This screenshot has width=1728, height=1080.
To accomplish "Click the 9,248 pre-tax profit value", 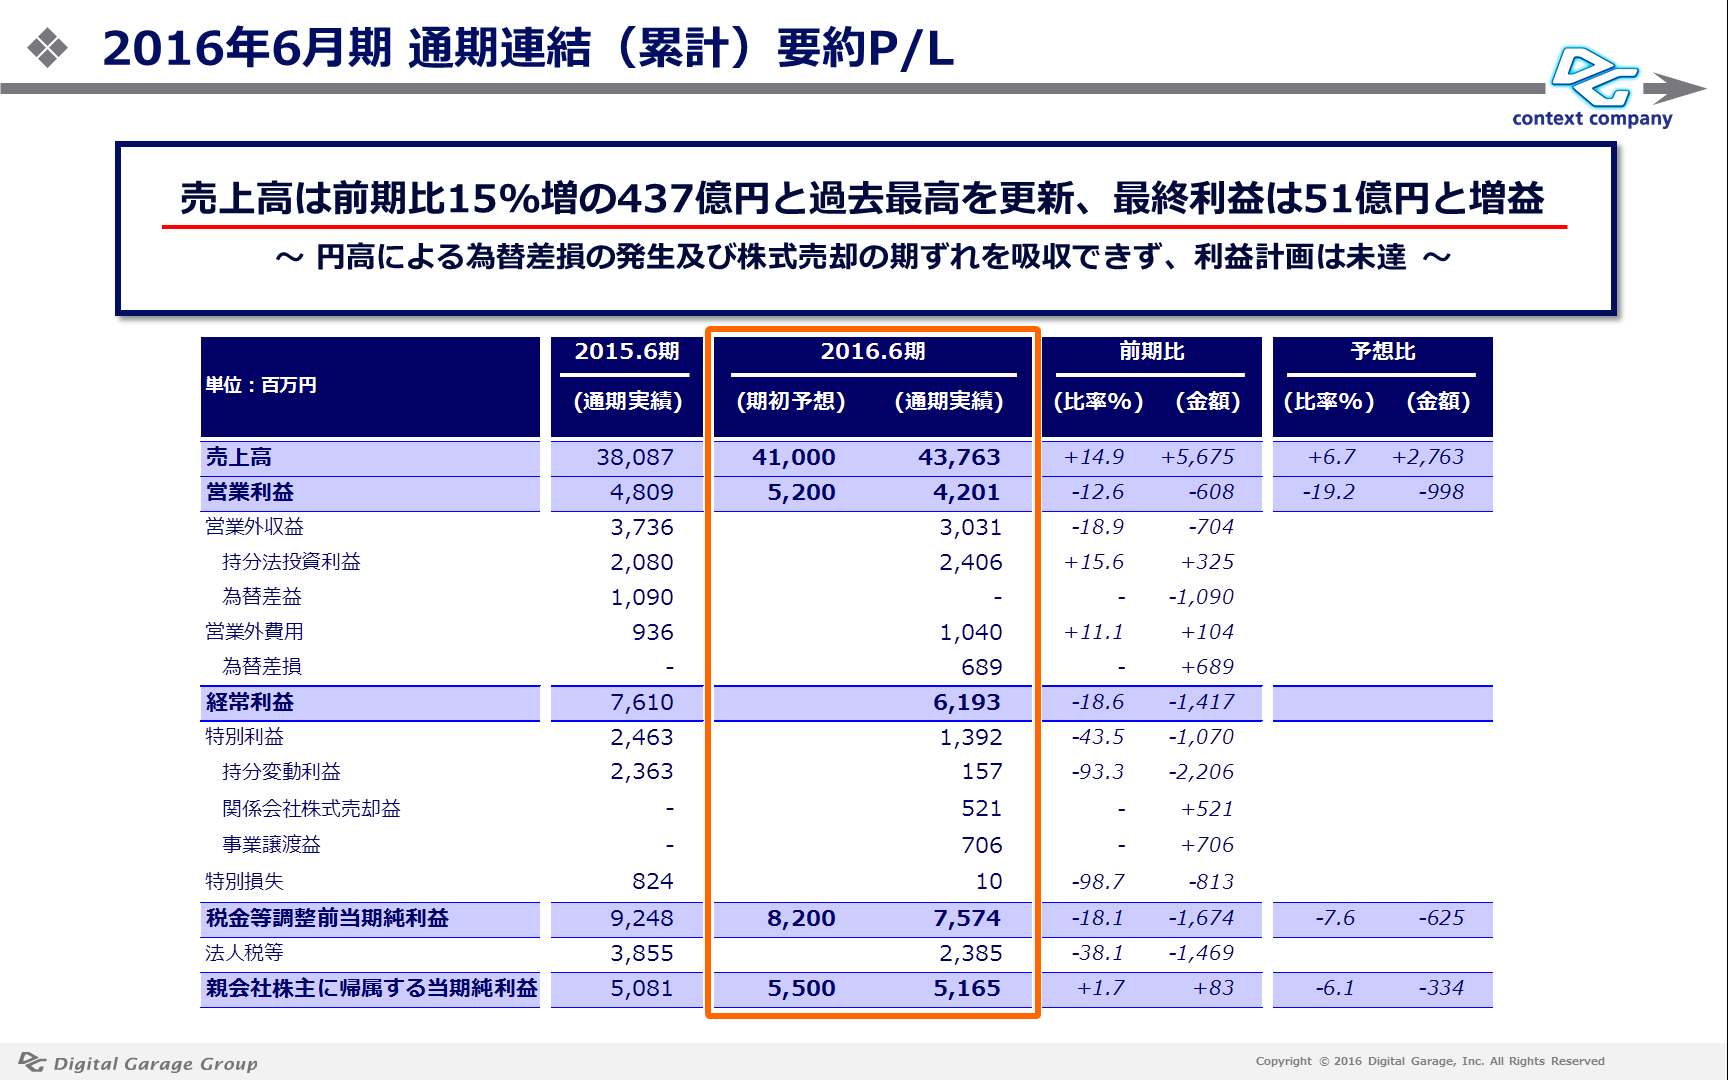I will (642, 918).
